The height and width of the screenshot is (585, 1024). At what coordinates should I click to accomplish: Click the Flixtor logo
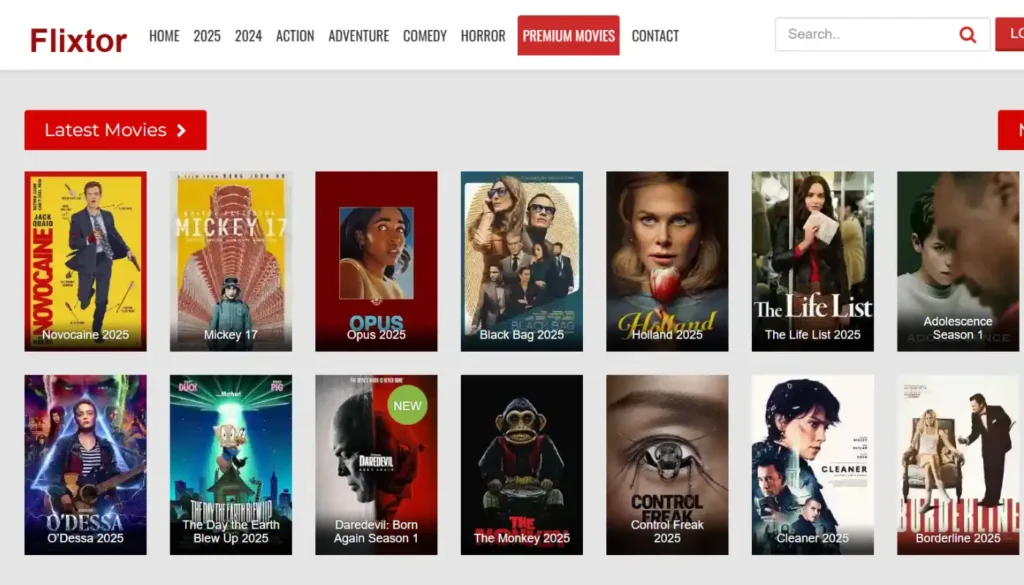[x=78, y=40]
